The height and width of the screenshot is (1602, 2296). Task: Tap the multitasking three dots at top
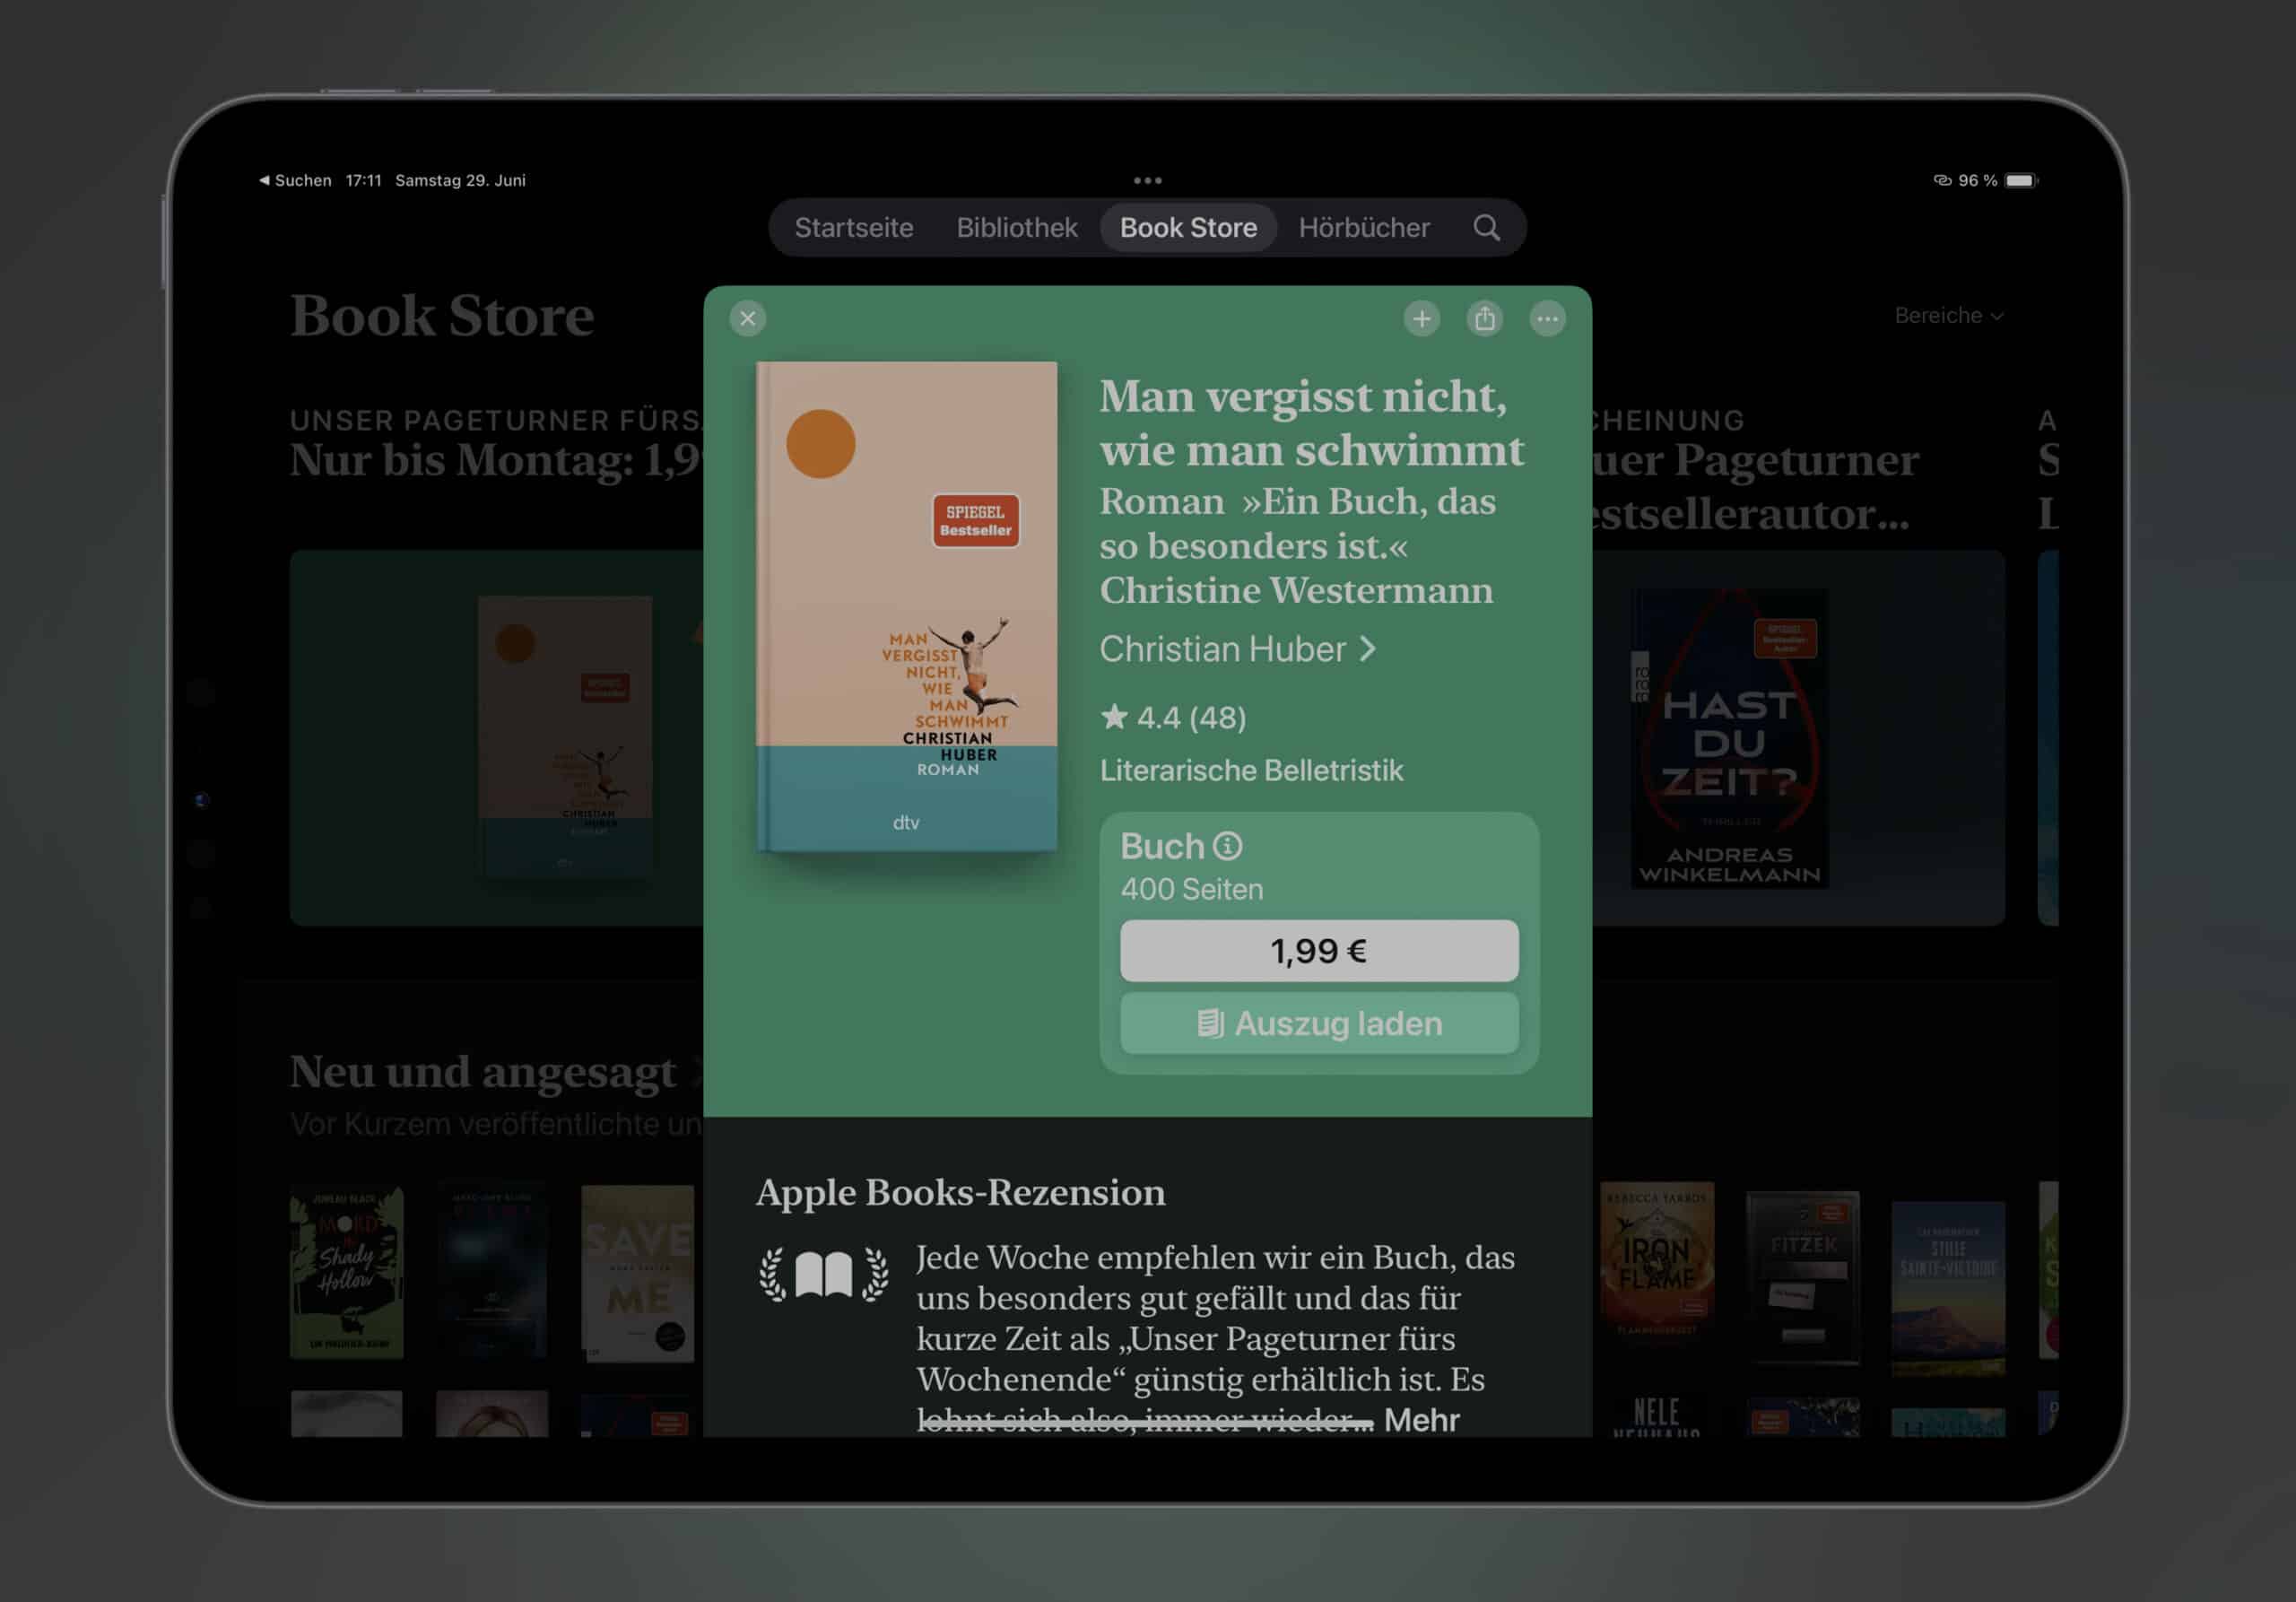click(x=1147, y=181)
